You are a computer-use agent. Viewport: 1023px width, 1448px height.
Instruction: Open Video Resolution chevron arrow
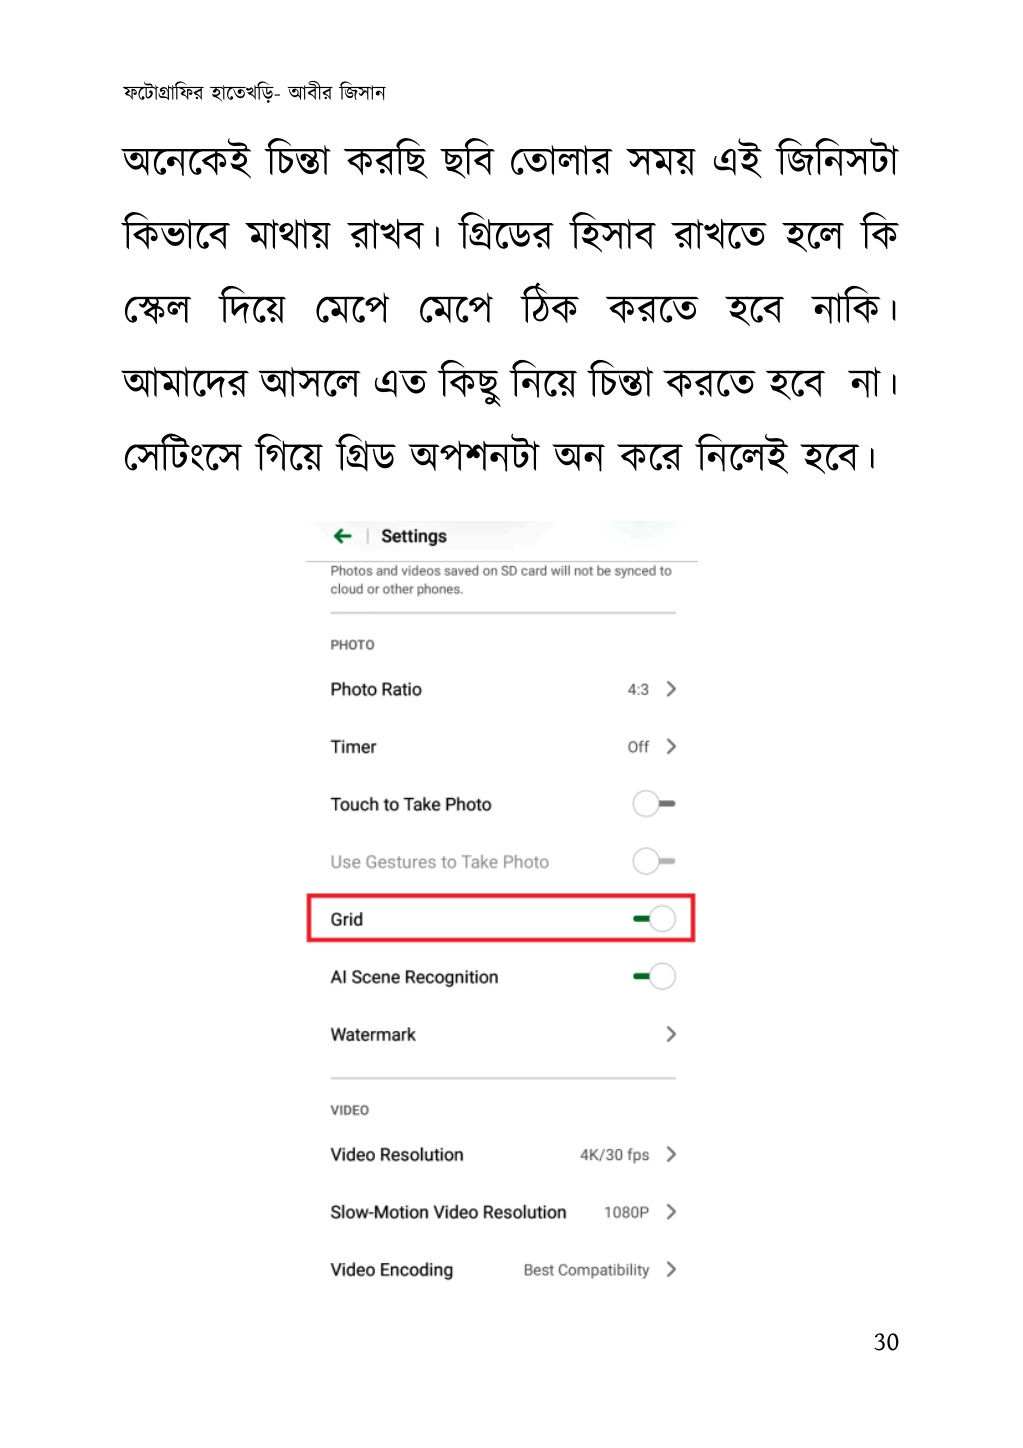click(x=671, y=1154)
